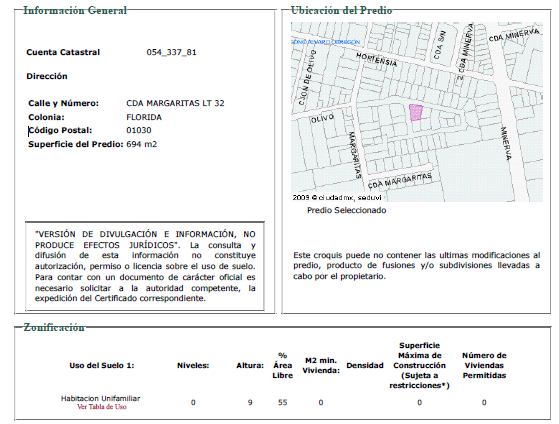This screenshot has height=424, width=559.
Task: Open the 'Ver Tabla de Uso' link
Action: (x=102, y=407)
